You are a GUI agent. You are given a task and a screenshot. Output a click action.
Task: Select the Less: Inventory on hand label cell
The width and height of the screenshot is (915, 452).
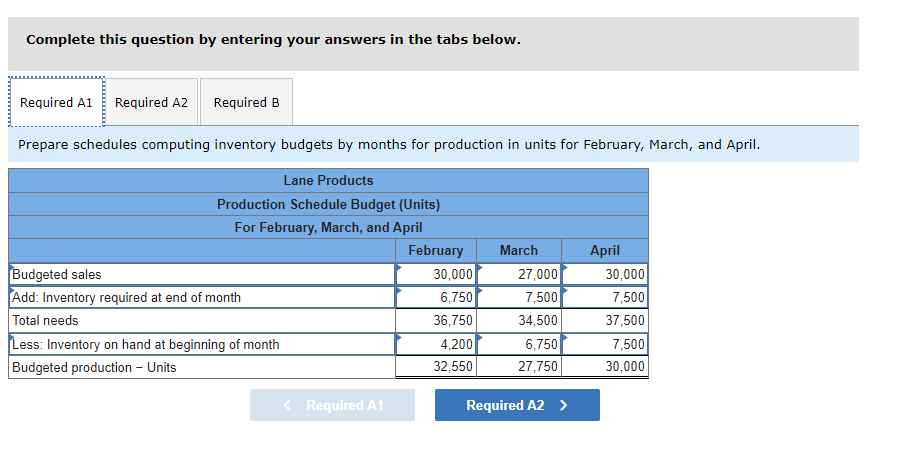pos(200,344)
